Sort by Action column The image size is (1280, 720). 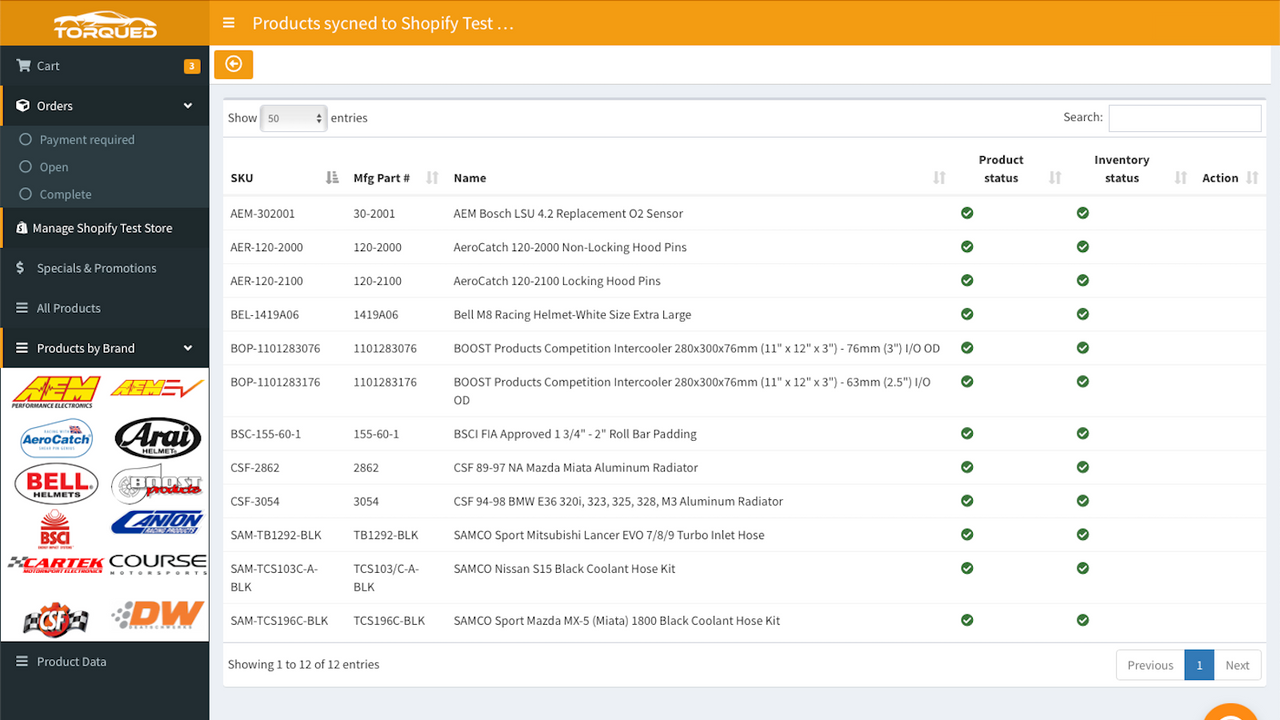pos(1229,178)
